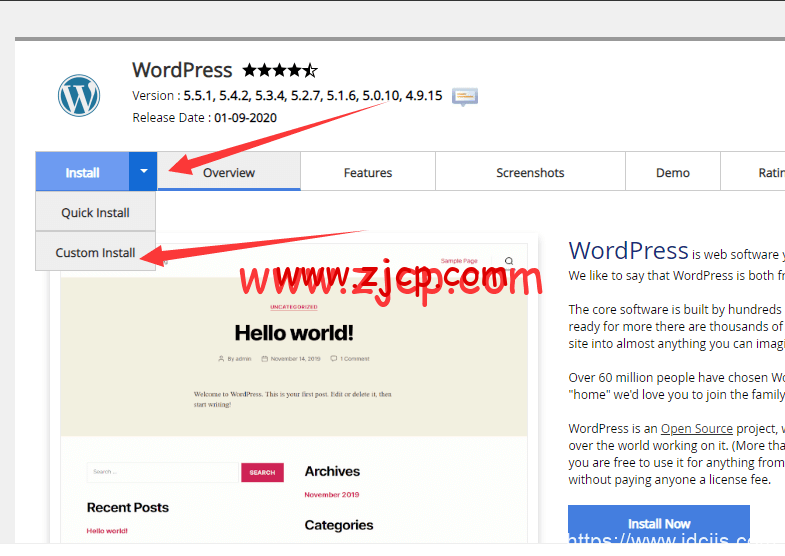Viewport: 785px width, 556px height.
Task: Click the Recent Posts heading
Action: coord(128,507)
